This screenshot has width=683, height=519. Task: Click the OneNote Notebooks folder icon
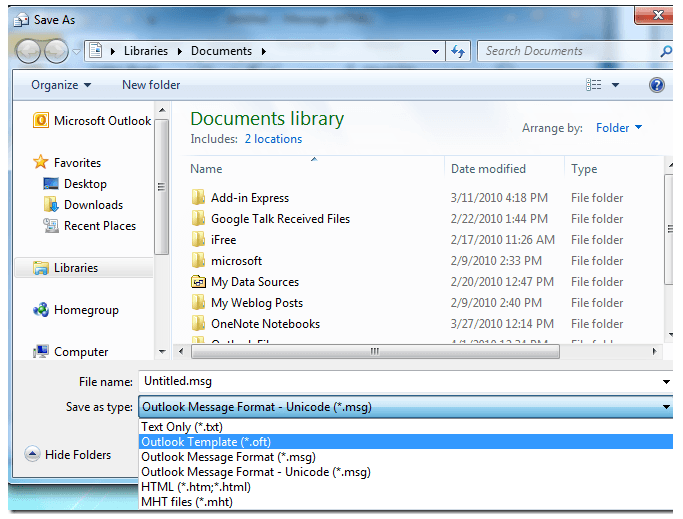pyautogui.click(x=198, y=323)
